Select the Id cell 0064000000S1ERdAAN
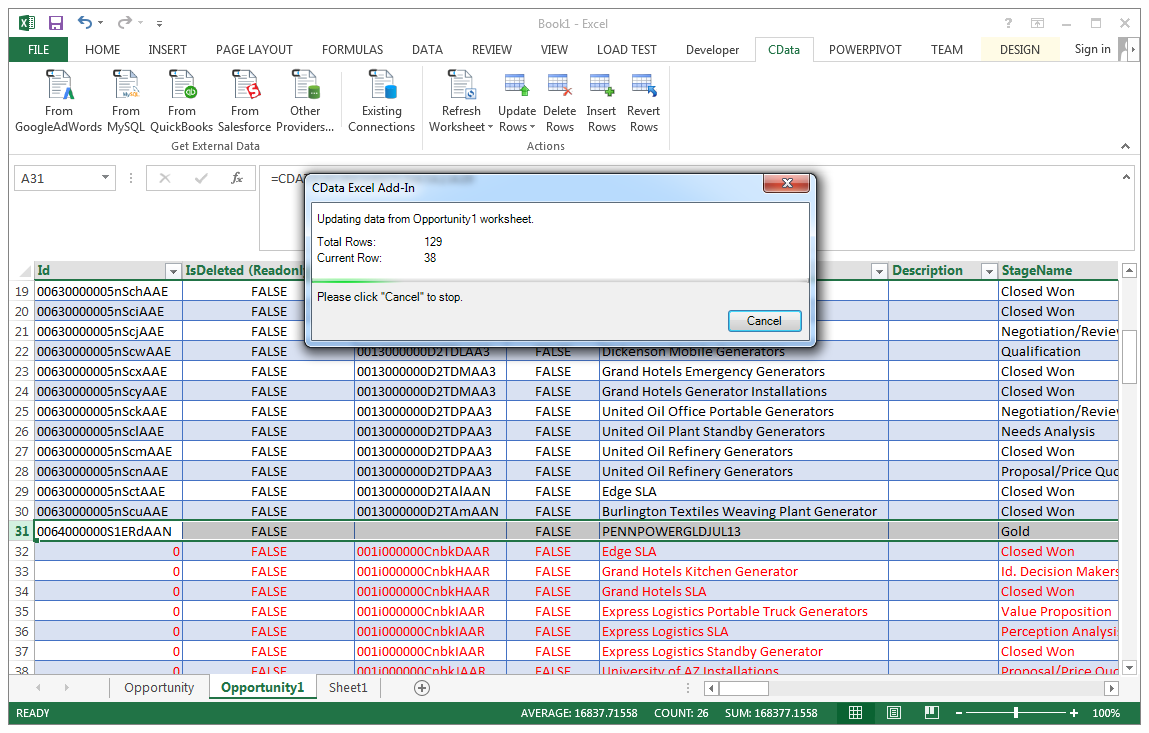Image resolution: width=1149 pixels, height=733 pixels. pyautogui.click(x=108, y=531)
